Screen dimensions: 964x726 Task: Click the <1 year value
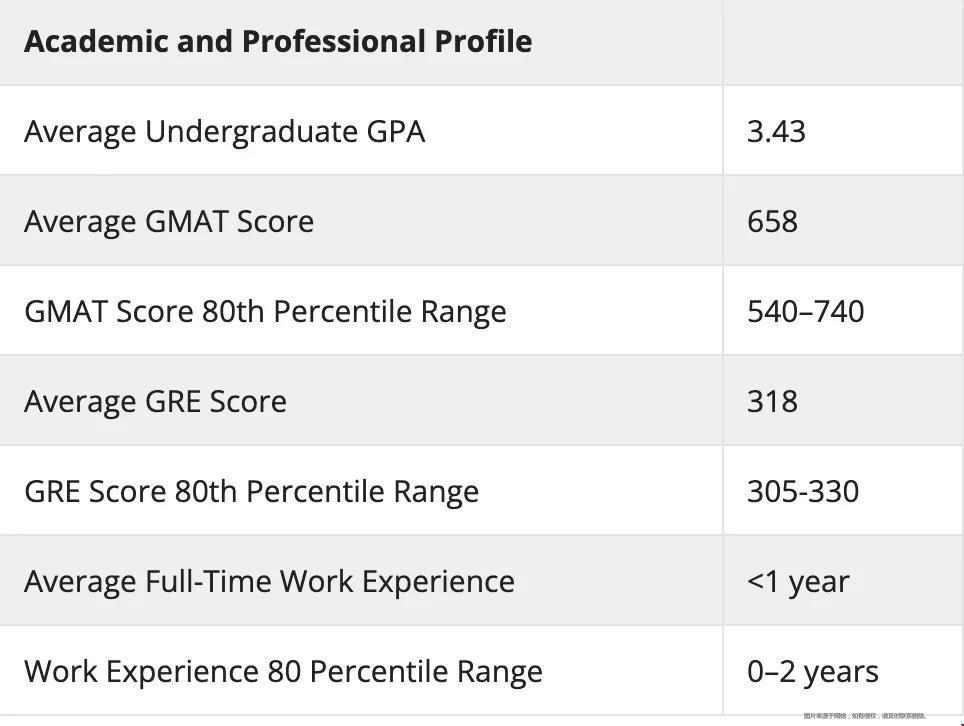[798, 582]
